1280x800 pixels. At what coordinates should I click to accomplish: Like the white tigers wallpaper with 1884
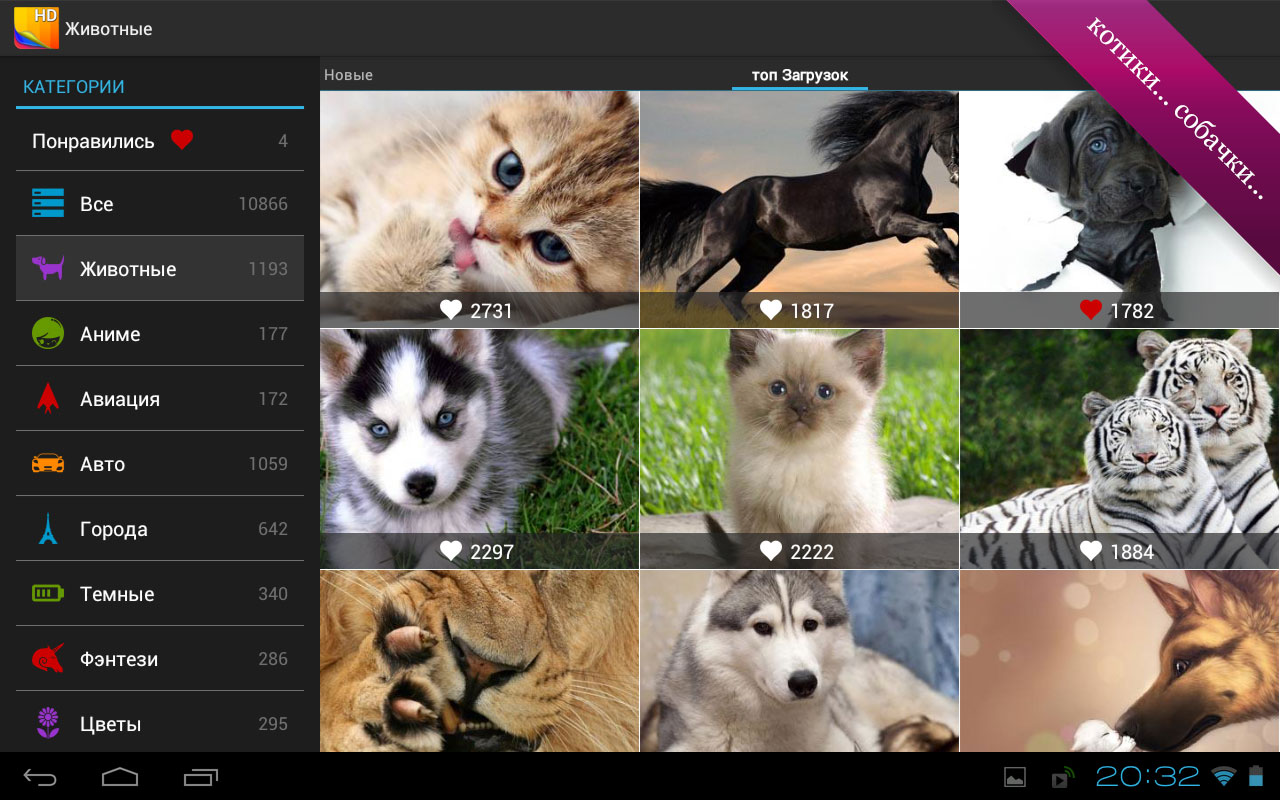pyautogui.click(x=1090, y=551)
